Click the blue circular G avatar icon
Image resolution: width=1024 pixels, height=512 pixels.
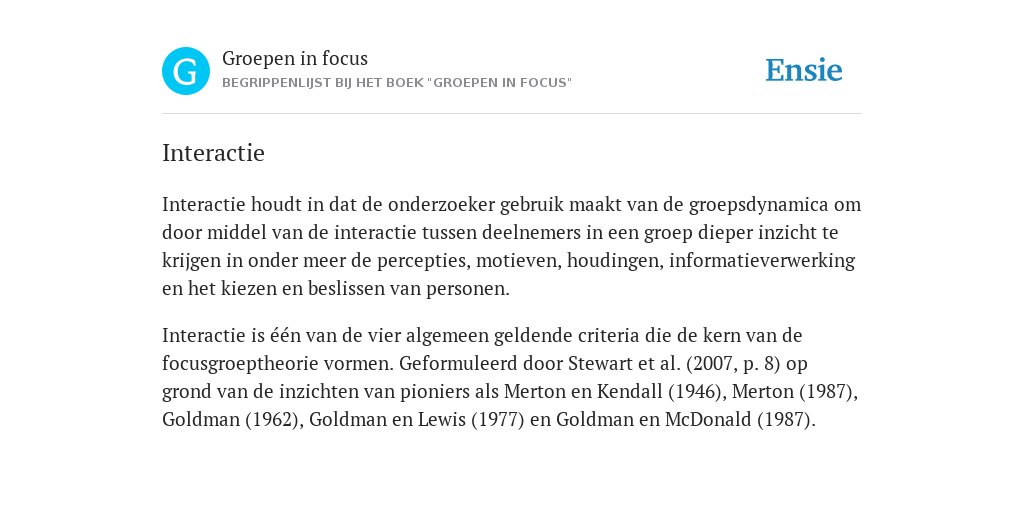click(x=186, y=71)
